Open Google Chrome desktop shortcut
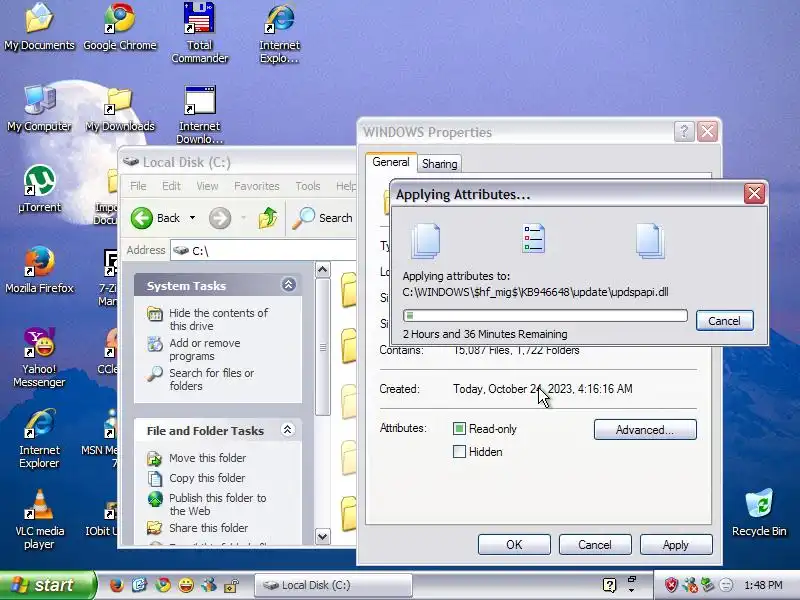This screenshot has width=800, height=600. pyautogui.click(x=120, y=27)
